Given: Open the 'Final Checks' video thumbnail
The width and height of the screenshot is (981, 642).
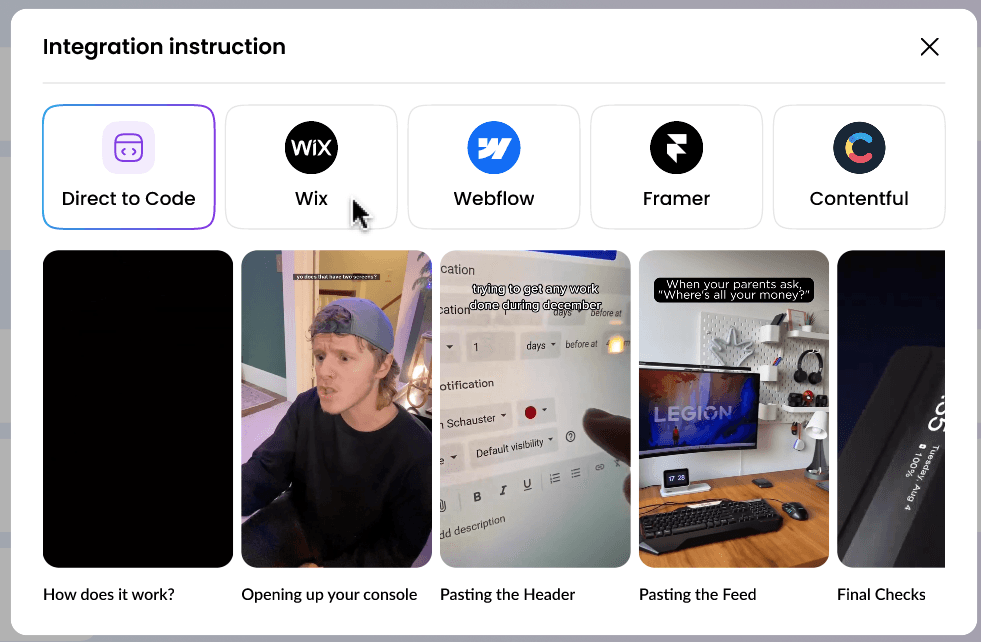Looking at the screenshot, I should click(x=891, y=409).
